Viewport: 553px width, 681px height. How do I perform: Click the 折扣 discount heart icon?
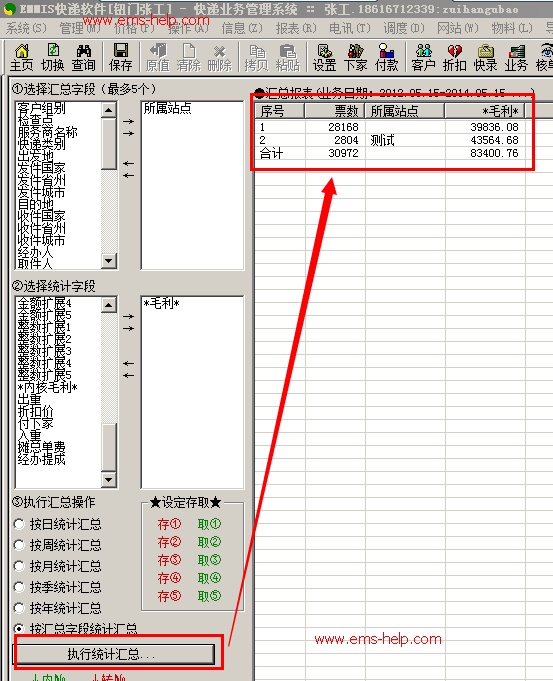point(454,57)
